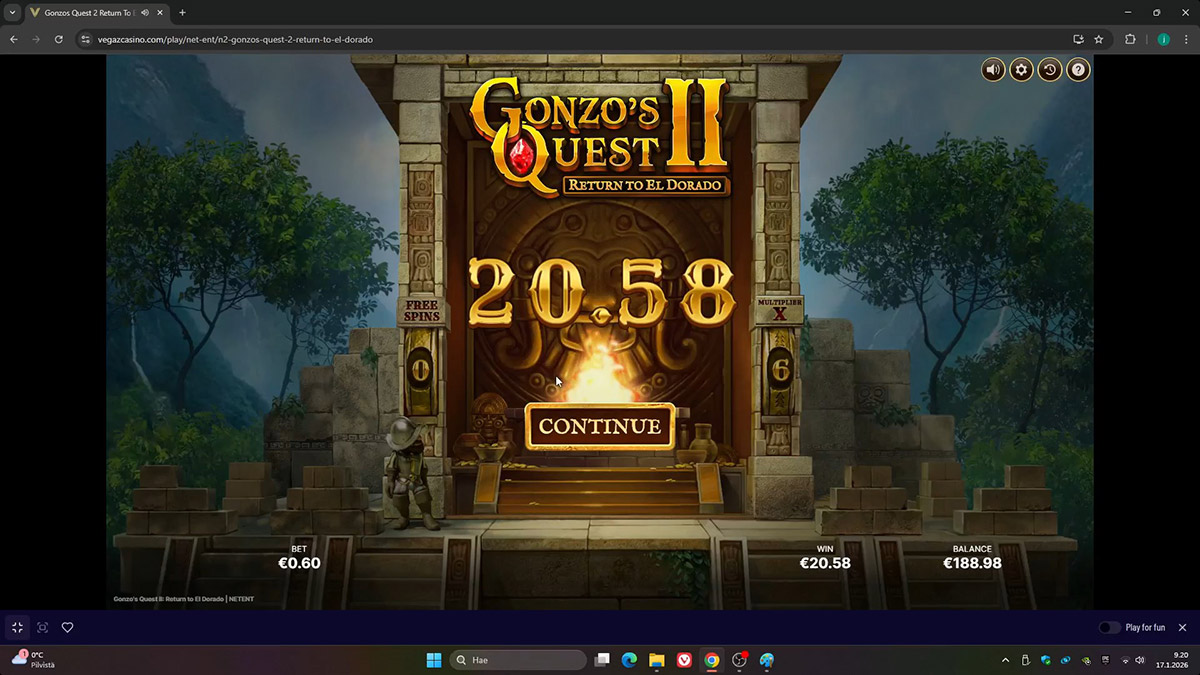Open Chrome three-dot menu
This screenshot has height=675, width=1200.
coord(1184,39)
